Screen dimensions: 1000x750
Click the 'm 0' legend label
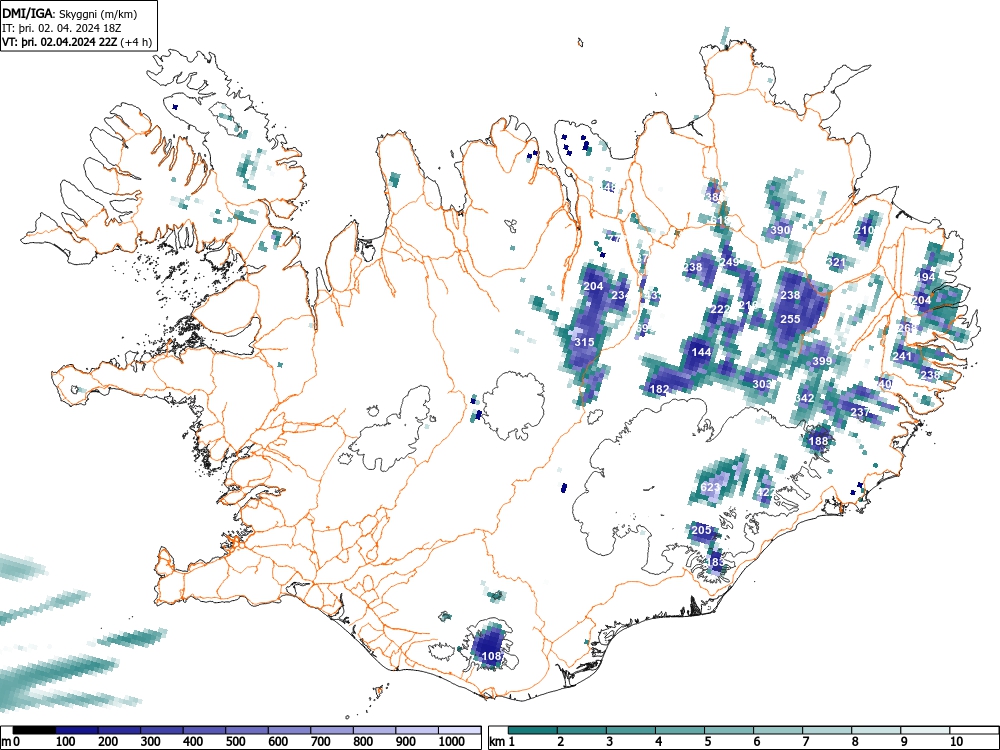point(11,742)
